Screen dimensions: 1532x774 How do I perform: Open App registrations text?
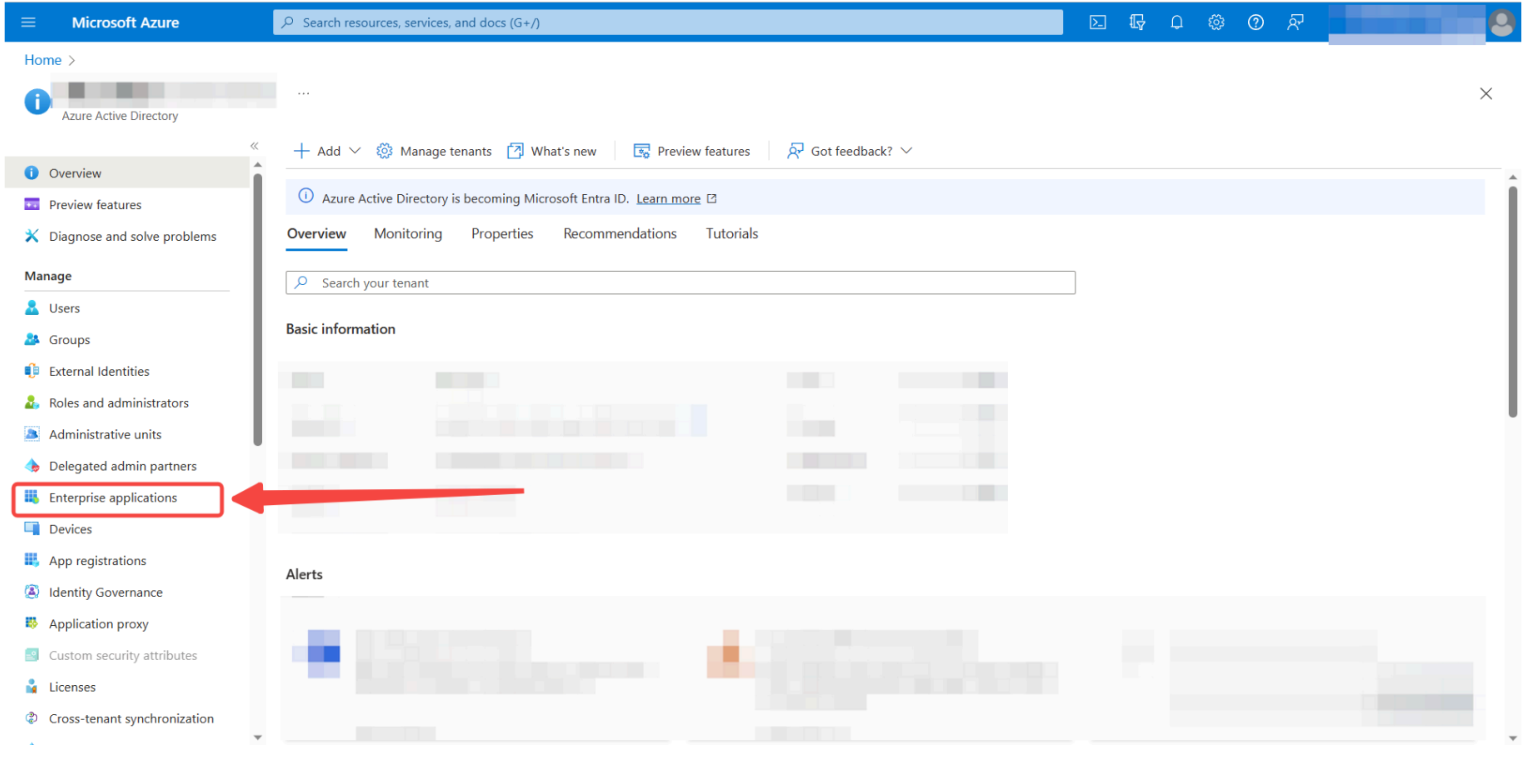97,561
